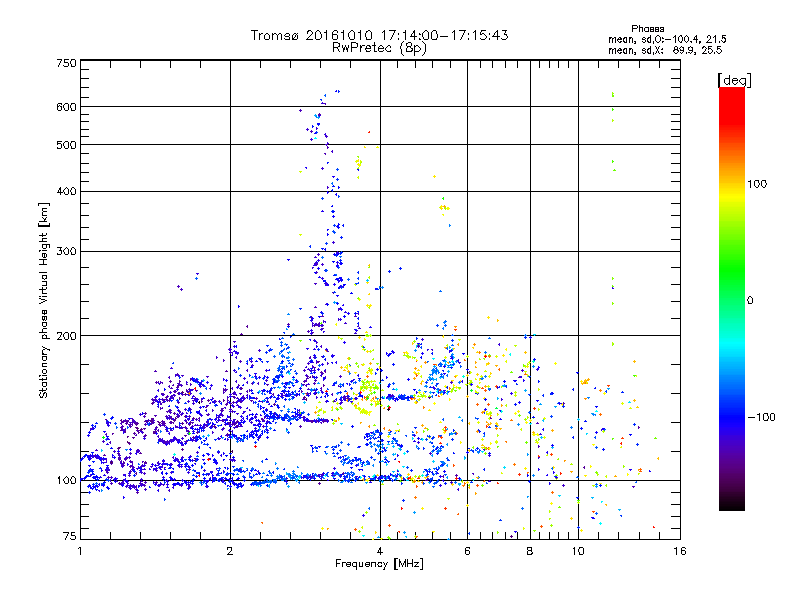This screenshot has height=600, width=800.
Task: Click the frequency axis tick label 10
Action: click(578, 552)
